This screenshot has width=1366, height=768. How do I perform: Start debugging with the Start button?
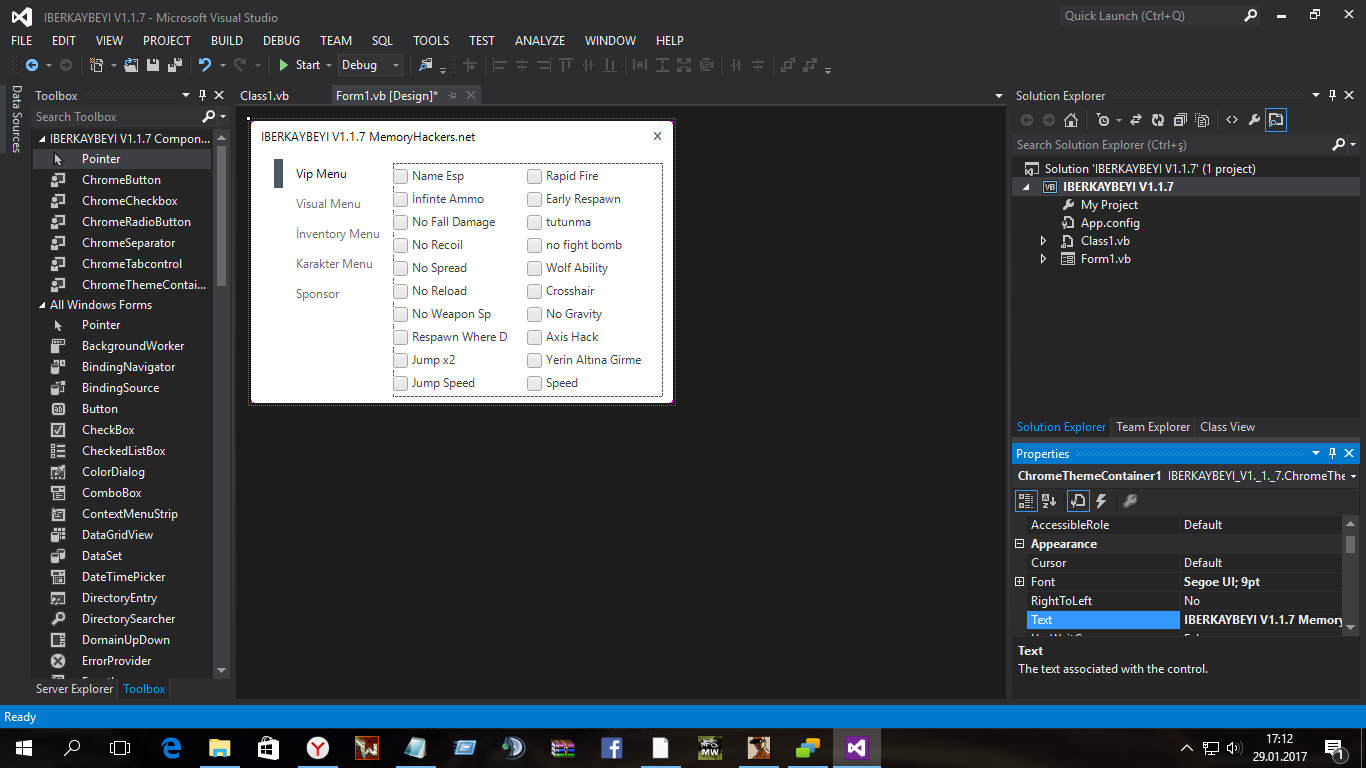pyautogui.click(x=299, y=65)
